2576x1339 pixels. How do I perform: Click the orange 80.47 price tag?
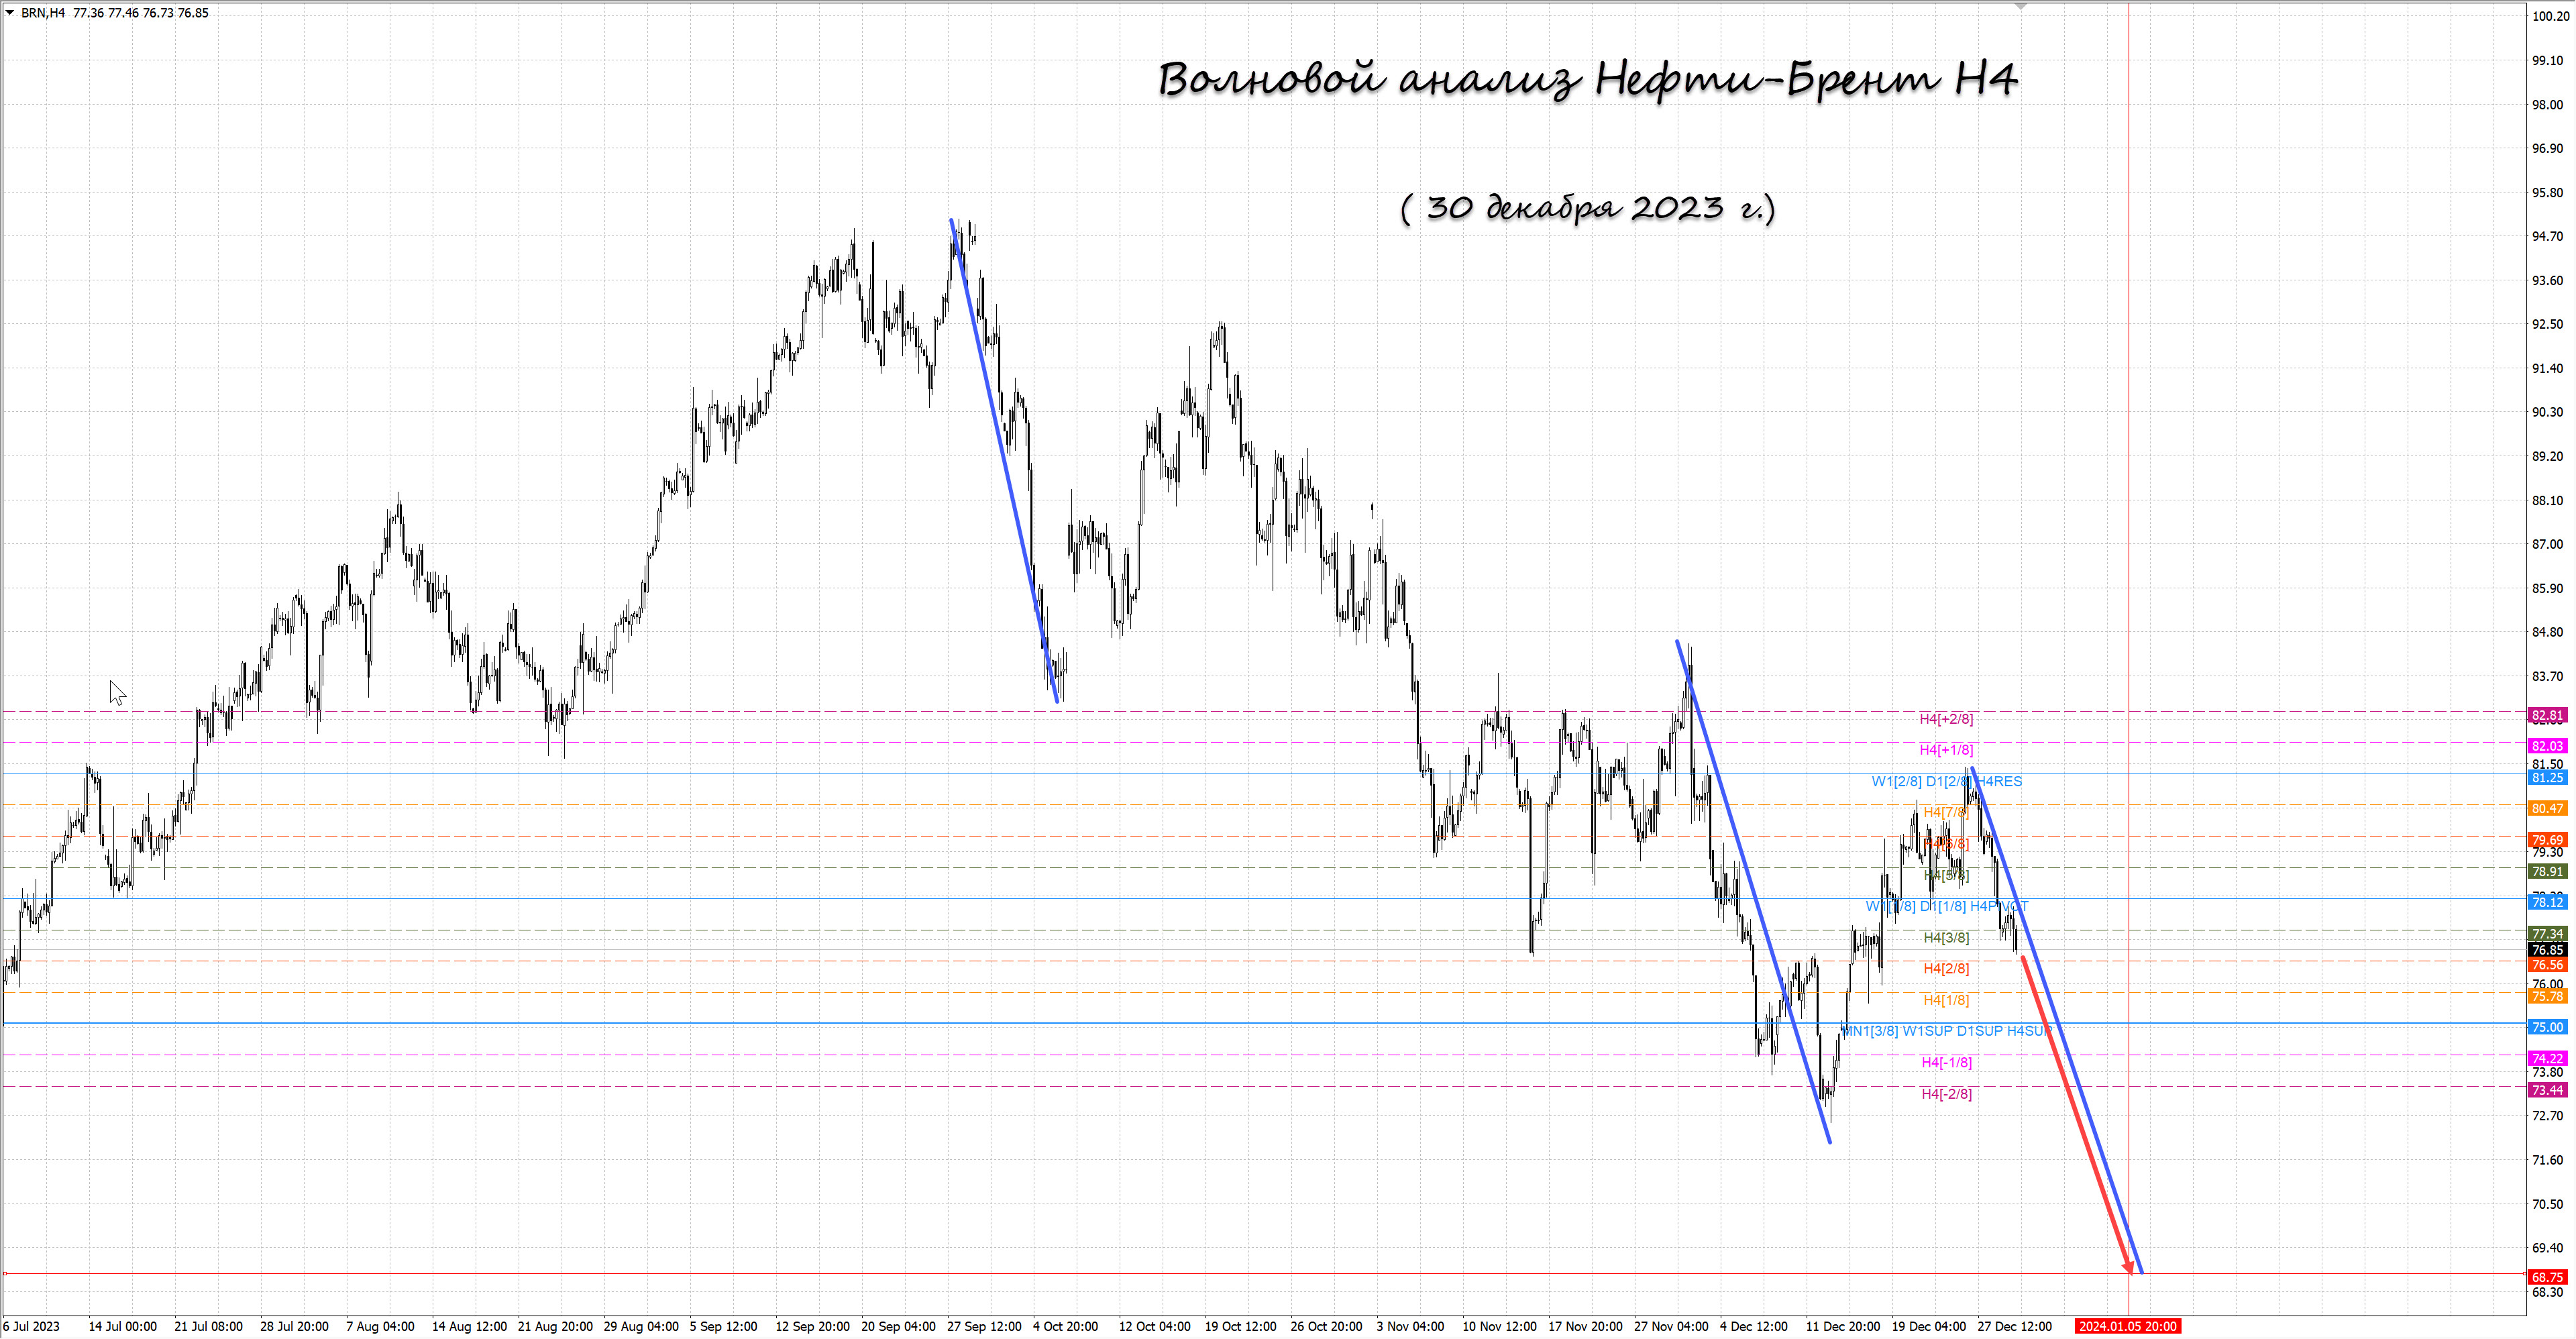[2547, 808]
